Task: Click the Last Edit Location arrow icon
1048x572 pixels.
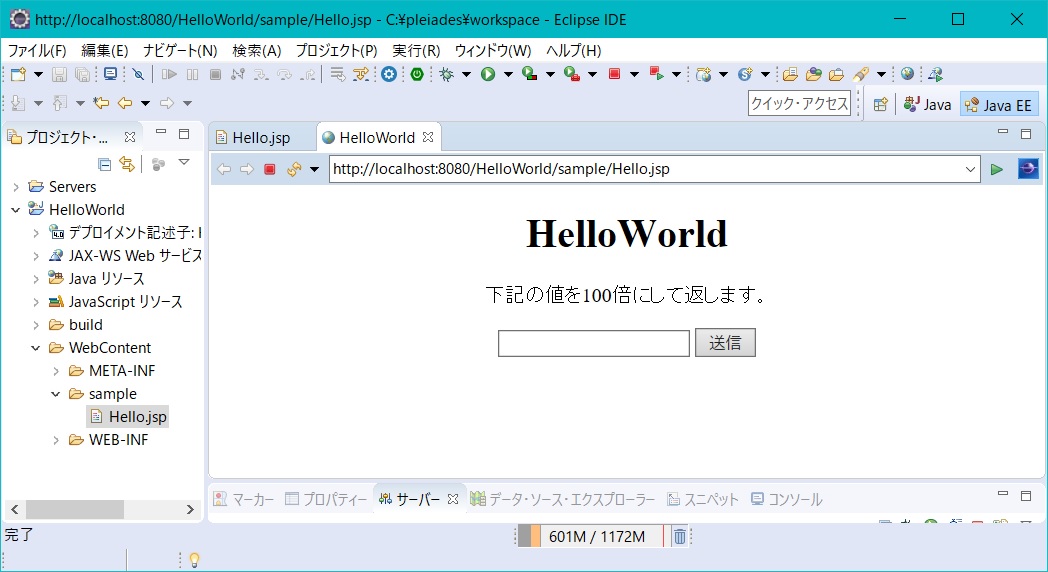Action: (101, 103)
